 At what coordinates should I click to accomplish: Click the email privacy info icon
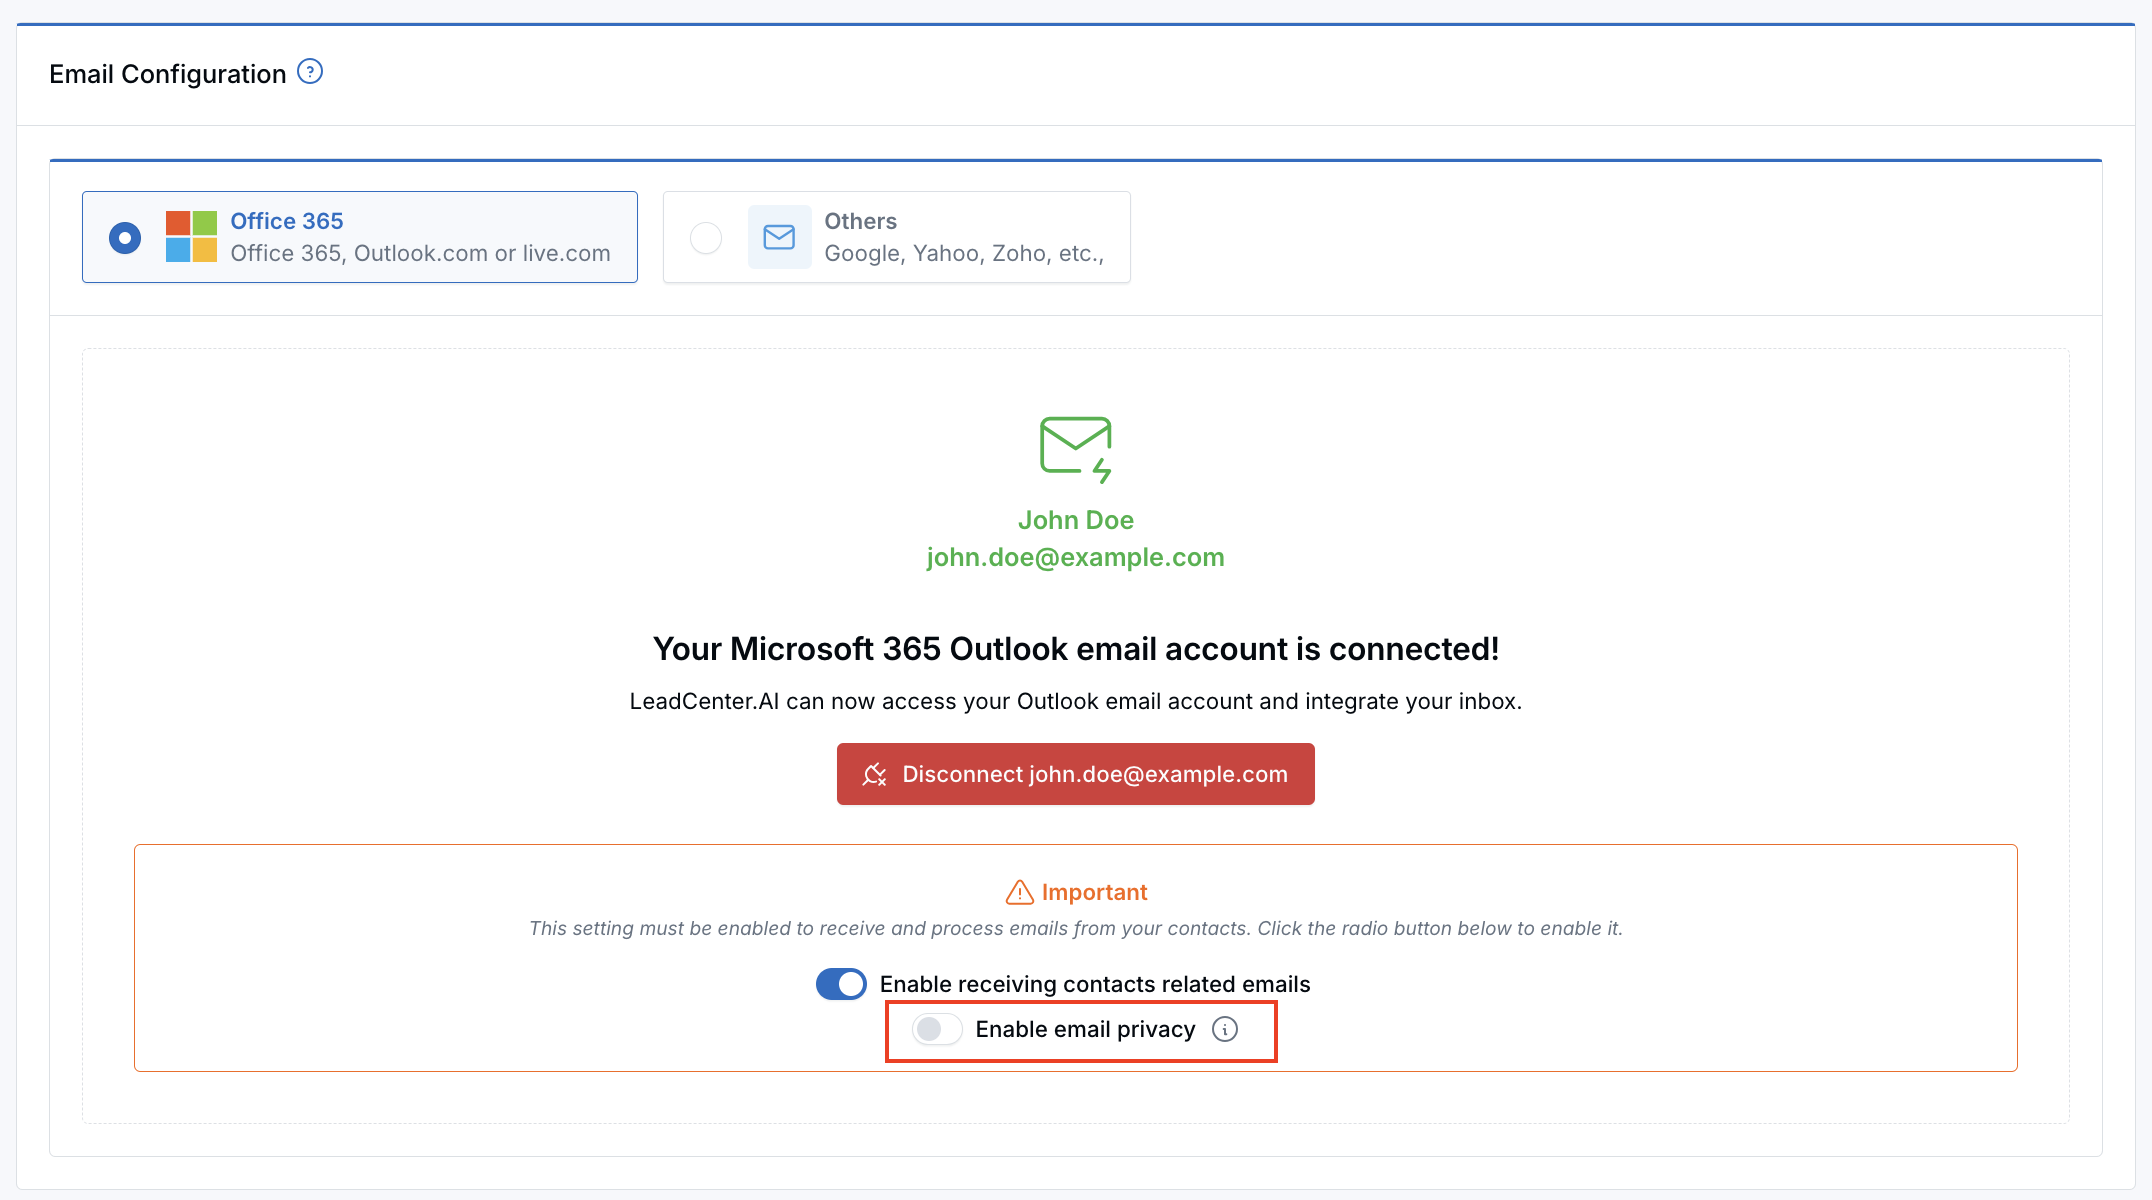(x=1225, y=1029)
